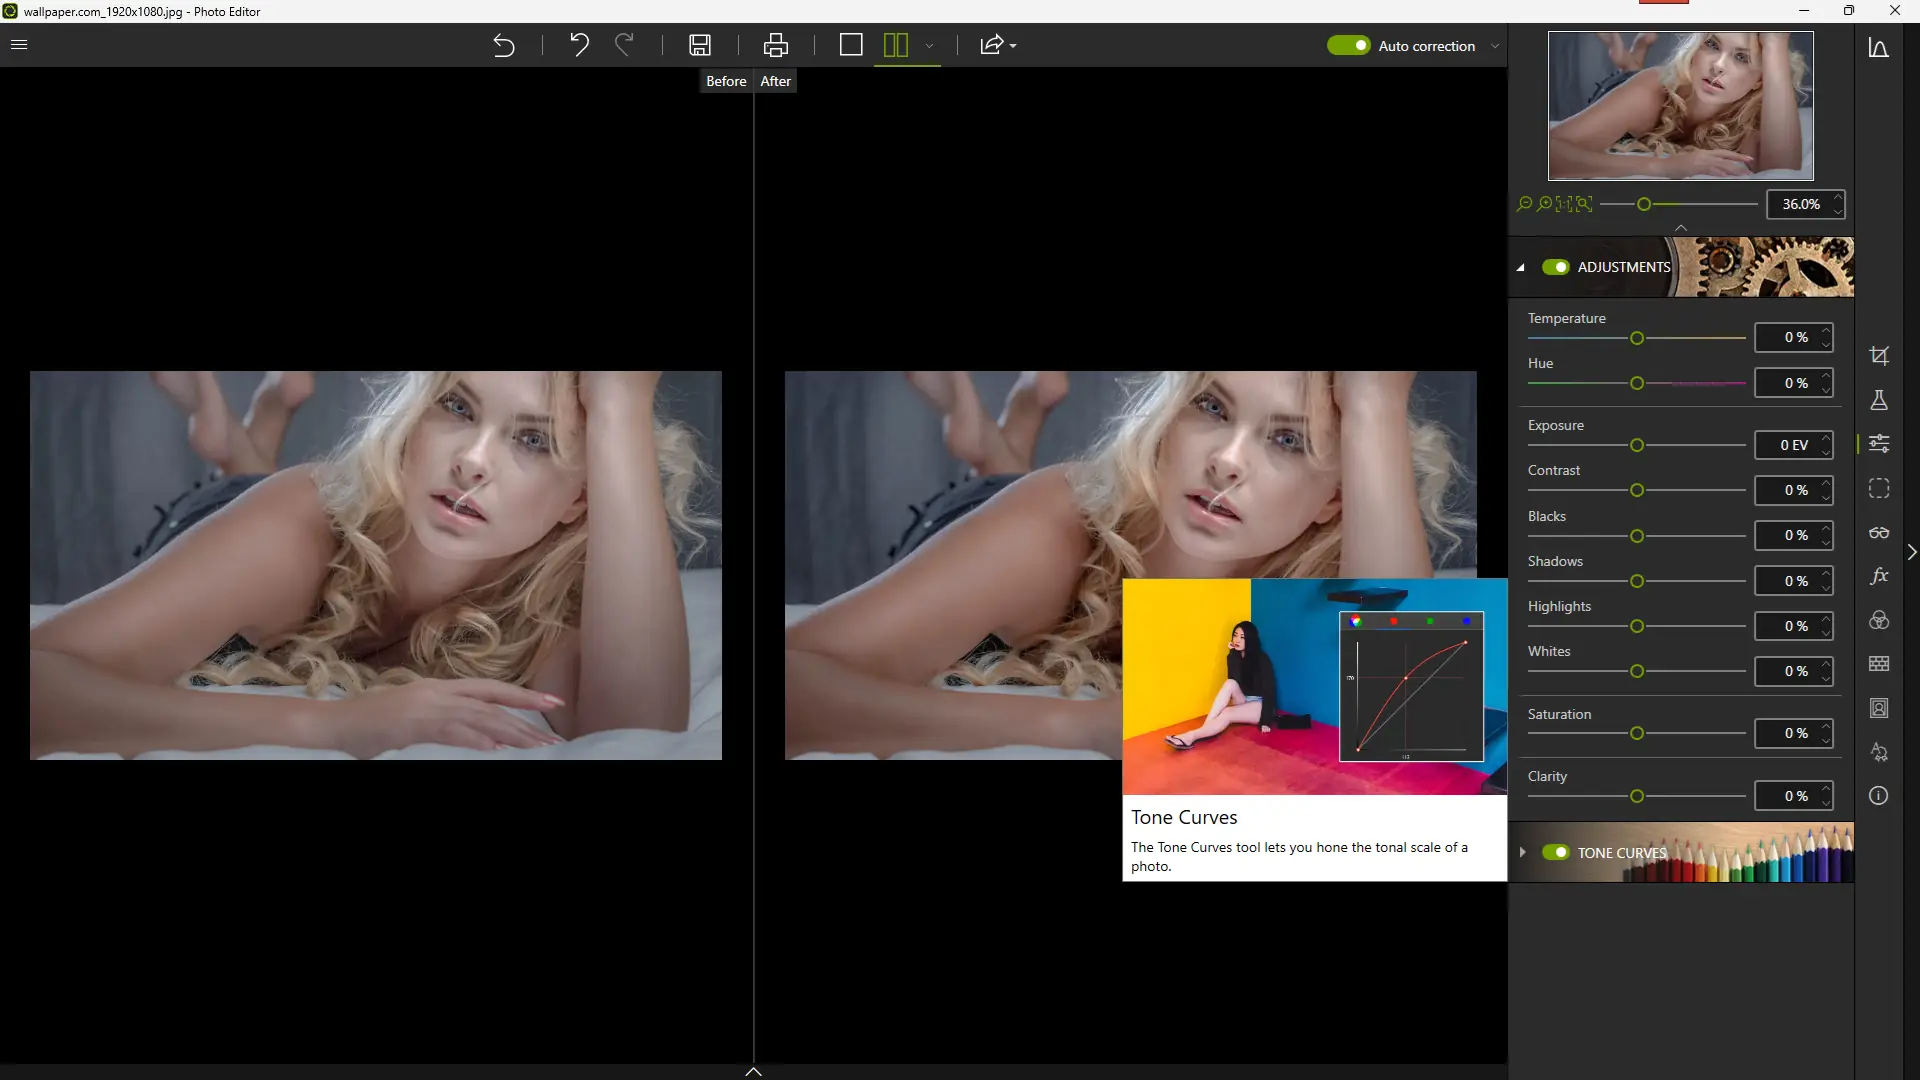This screenshot has height=1080, width=1920.
Task: Click the After label
Action: coord(775,81)
